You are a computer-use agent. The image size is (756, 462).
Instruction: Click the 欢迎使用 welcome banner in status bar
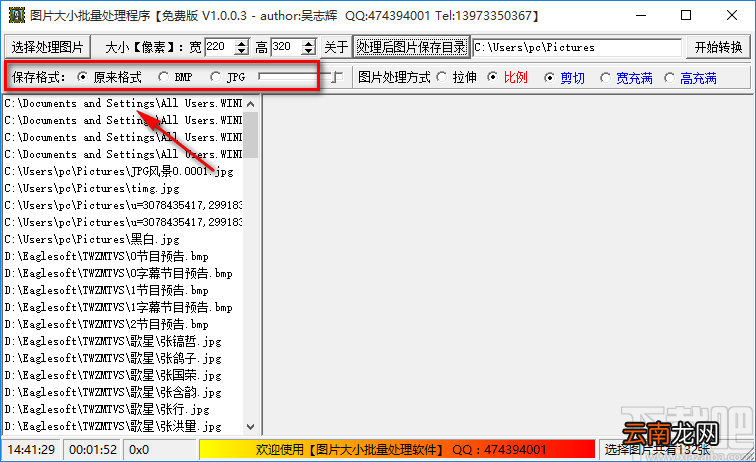tap(398, 449)
